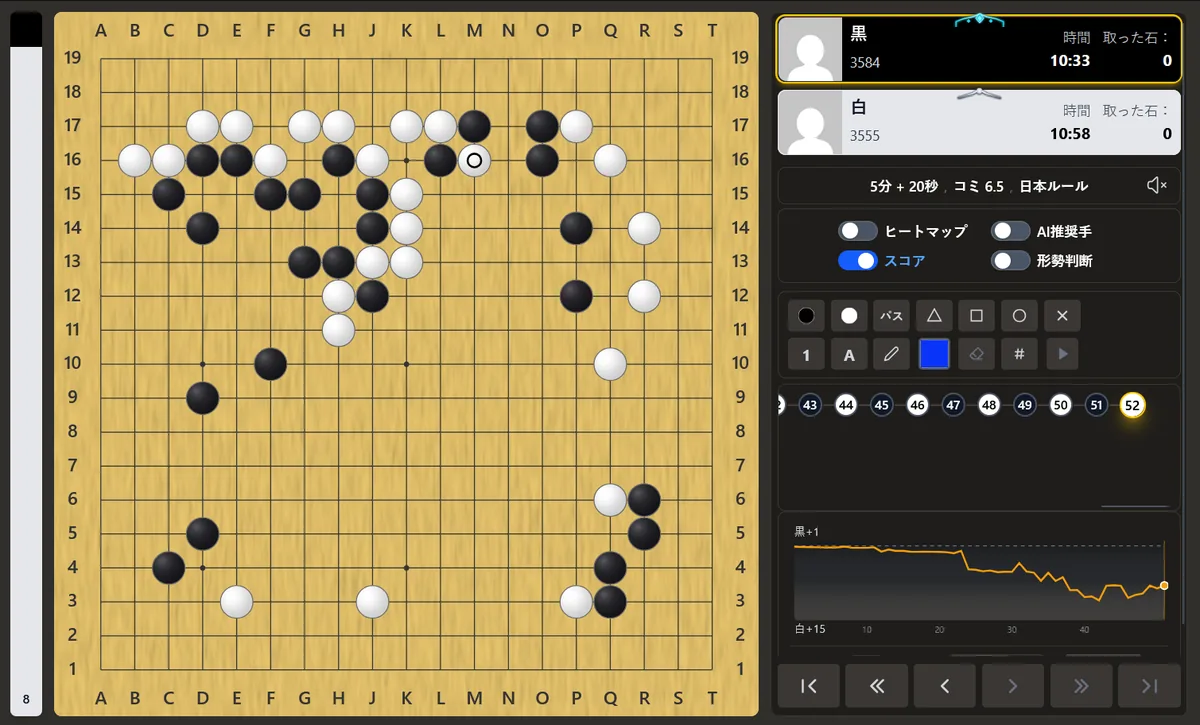
Task: Click white's remaining time 10:58
Action: pos(1070,134)
